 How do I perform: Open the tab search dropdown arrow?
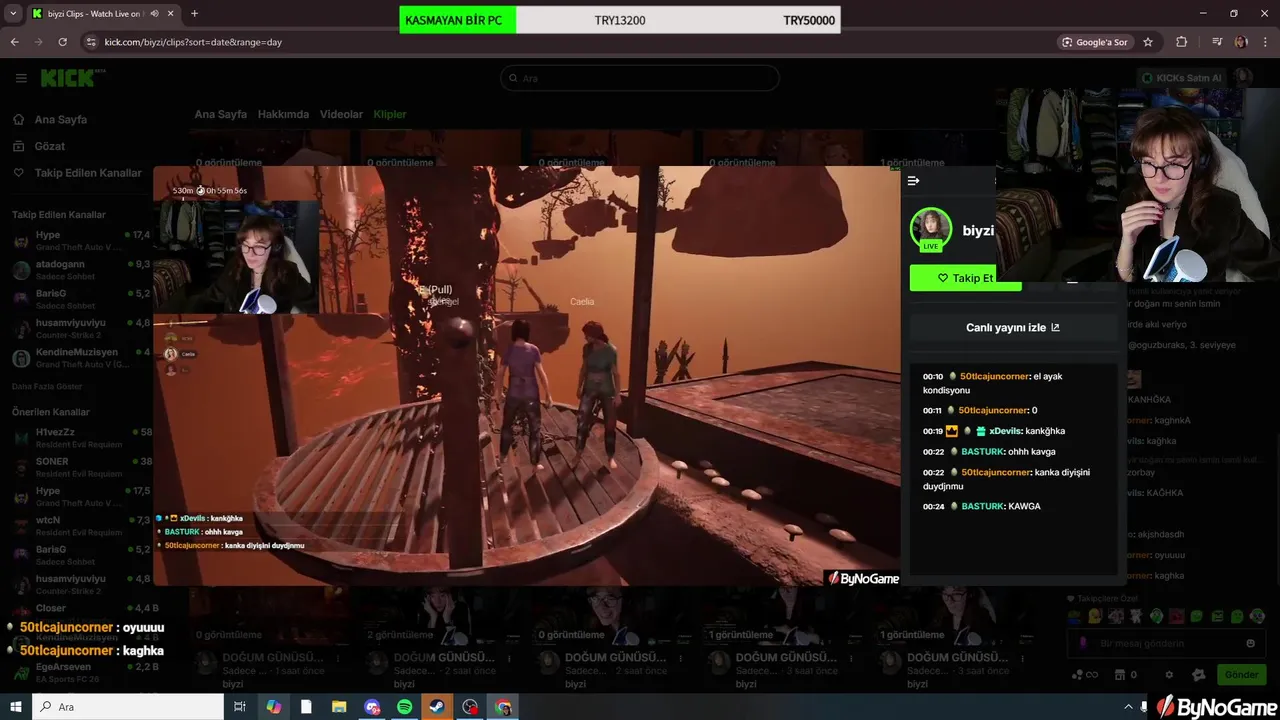click(13, 14)
